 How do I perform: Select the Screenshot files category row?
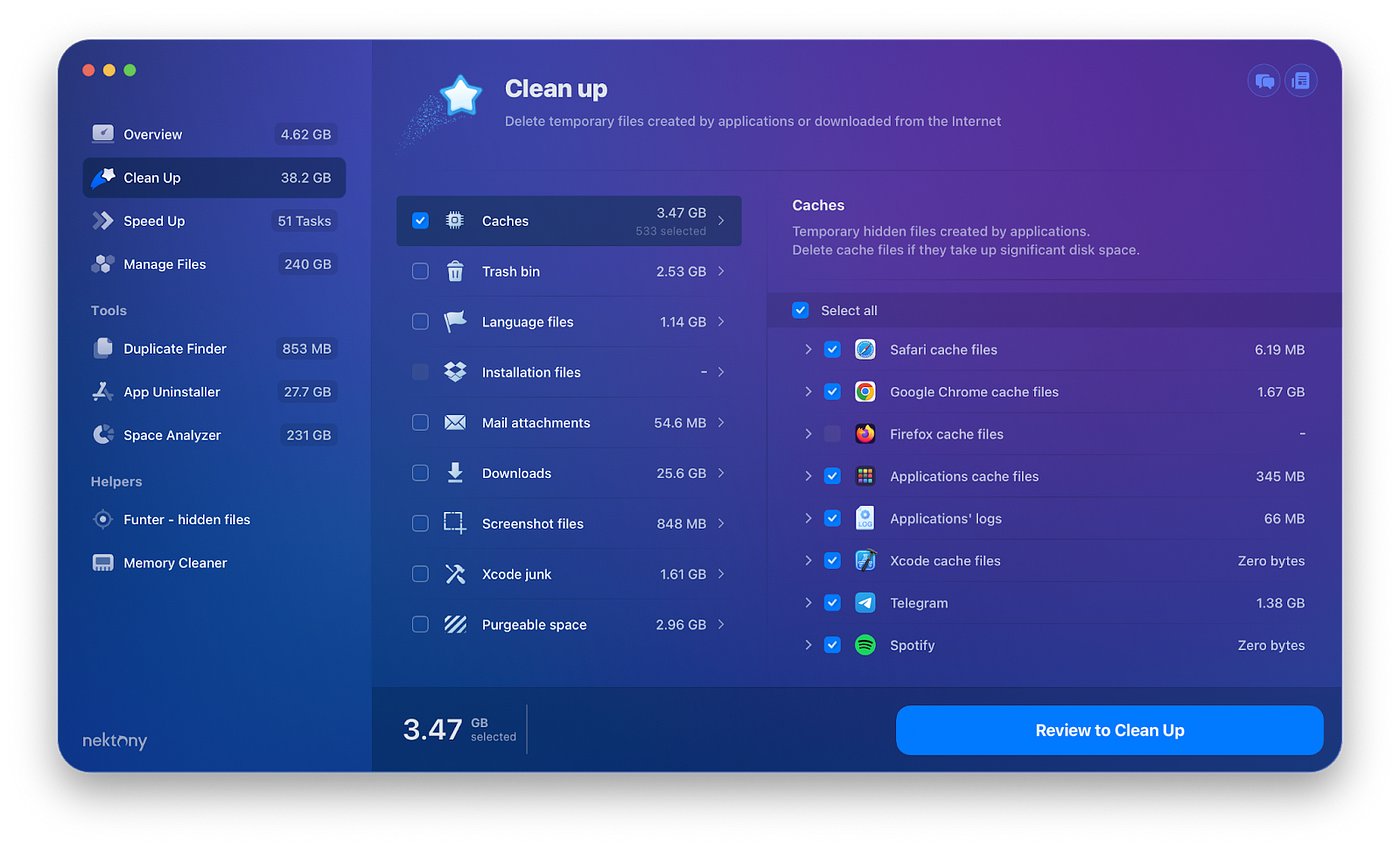tap(569, 523)
